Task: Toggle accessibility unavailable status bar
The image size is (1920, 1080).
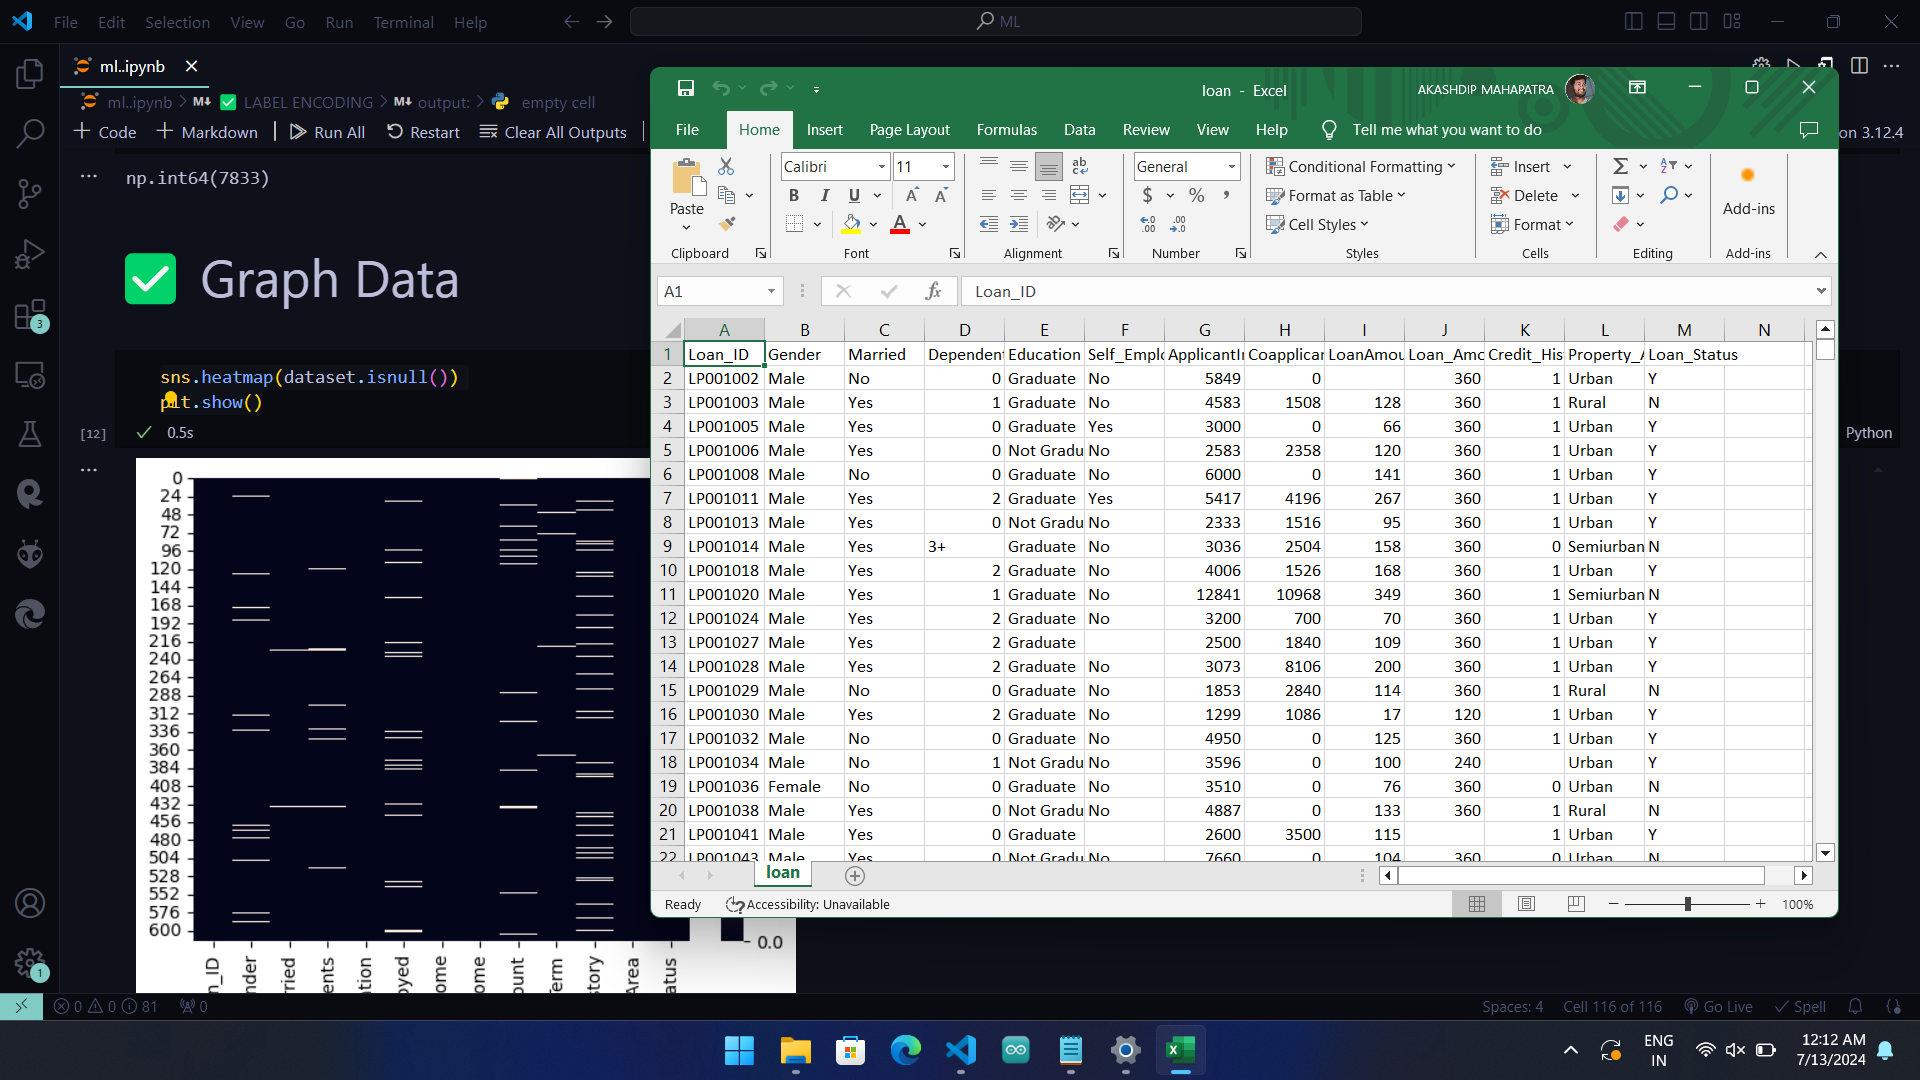Action: (808, 905)
